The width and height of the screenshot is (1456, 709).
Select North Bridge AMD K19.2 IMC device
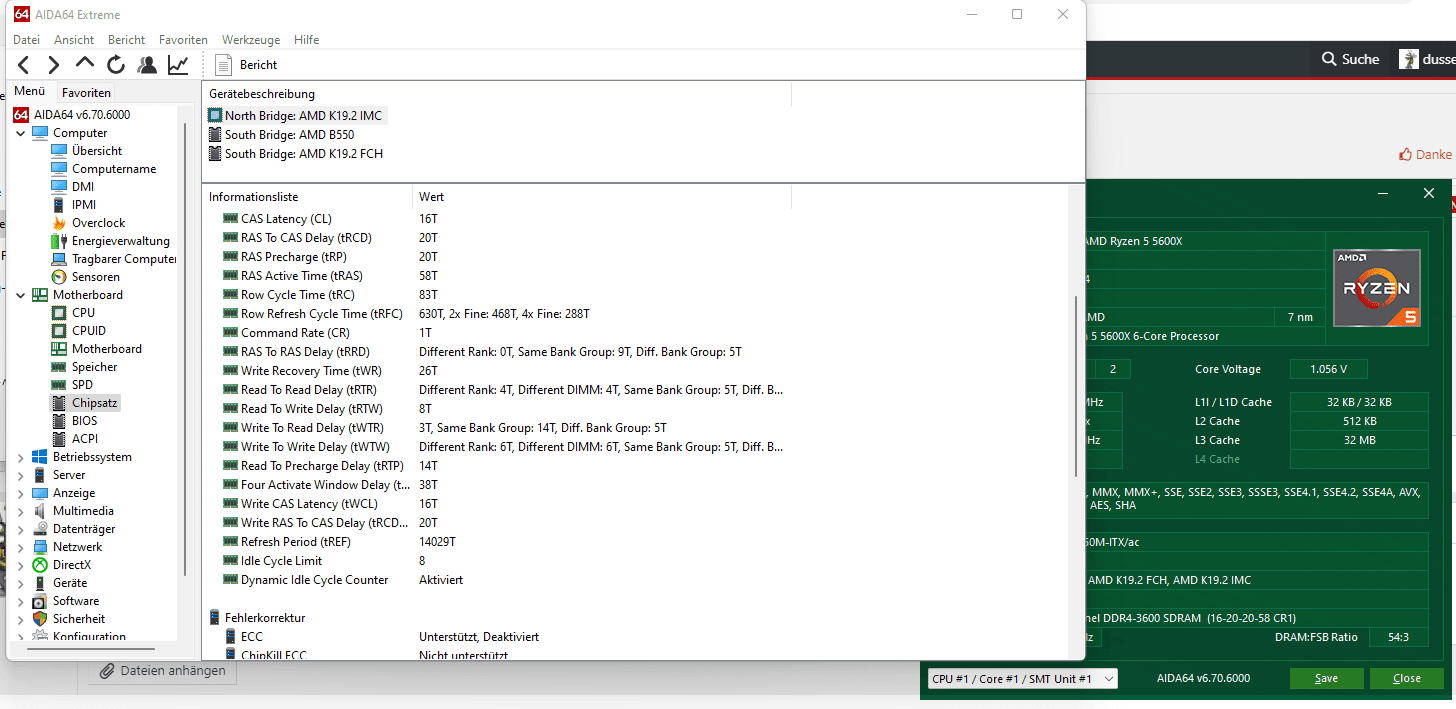(303, 116)
